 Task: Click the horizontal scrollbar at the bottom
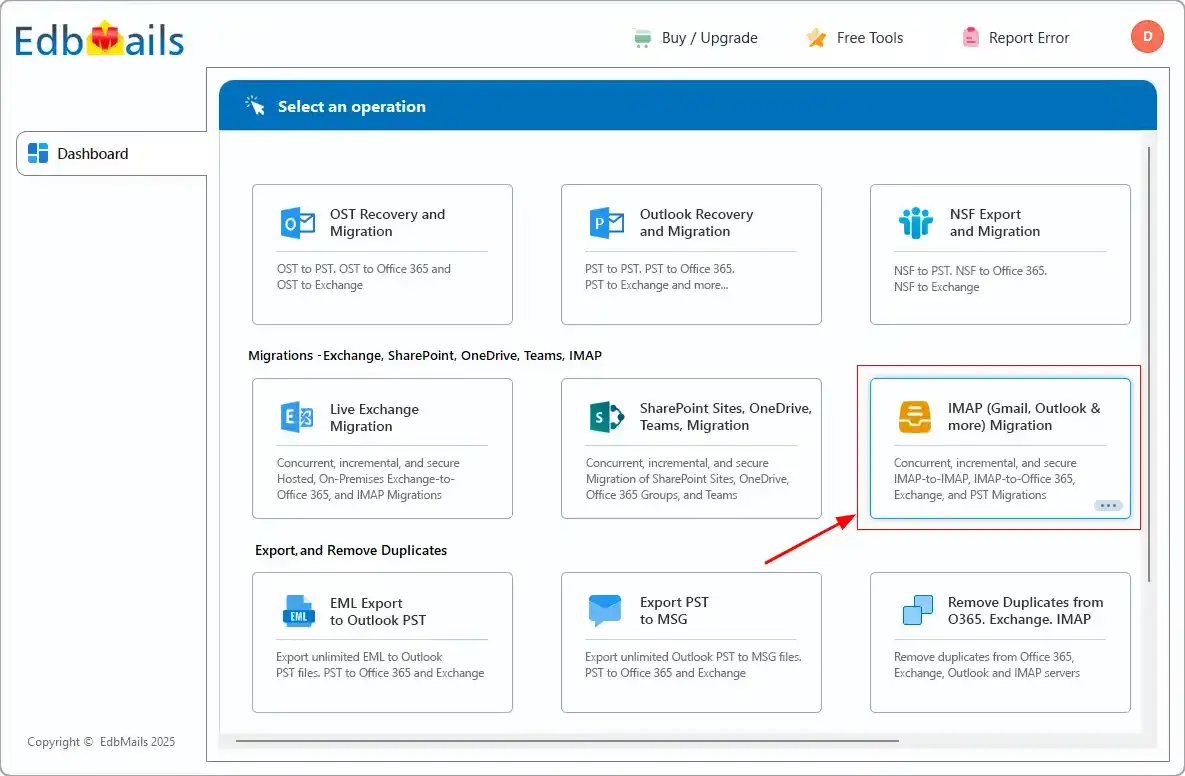(567, 741)
